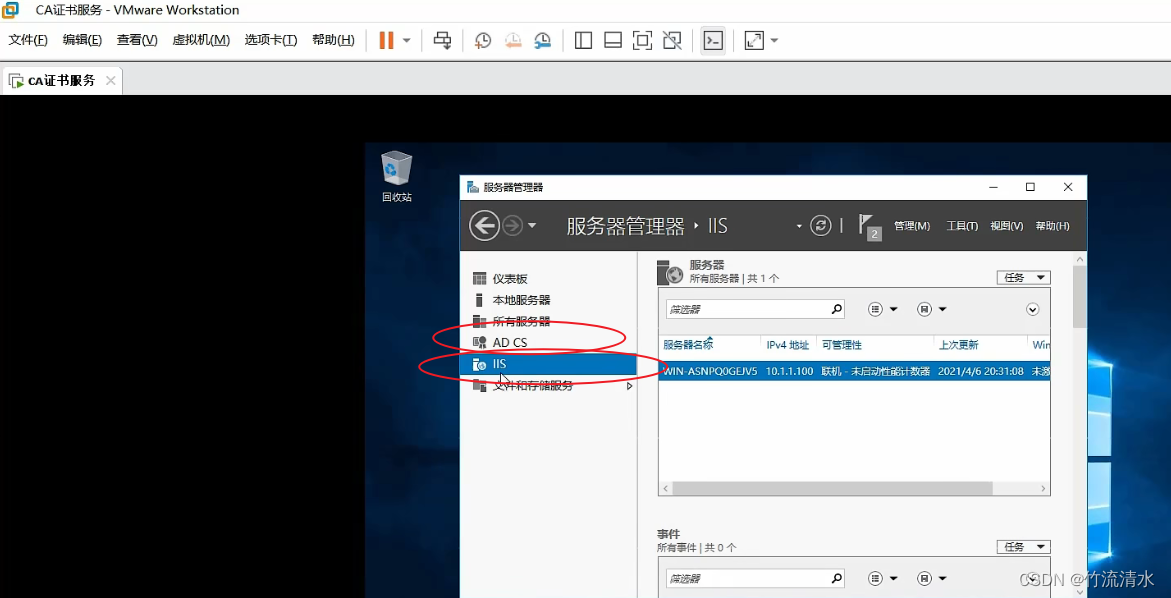
Task: Click the 10.1.1.100 IP address cell
Action: click(x=789, y=371)
